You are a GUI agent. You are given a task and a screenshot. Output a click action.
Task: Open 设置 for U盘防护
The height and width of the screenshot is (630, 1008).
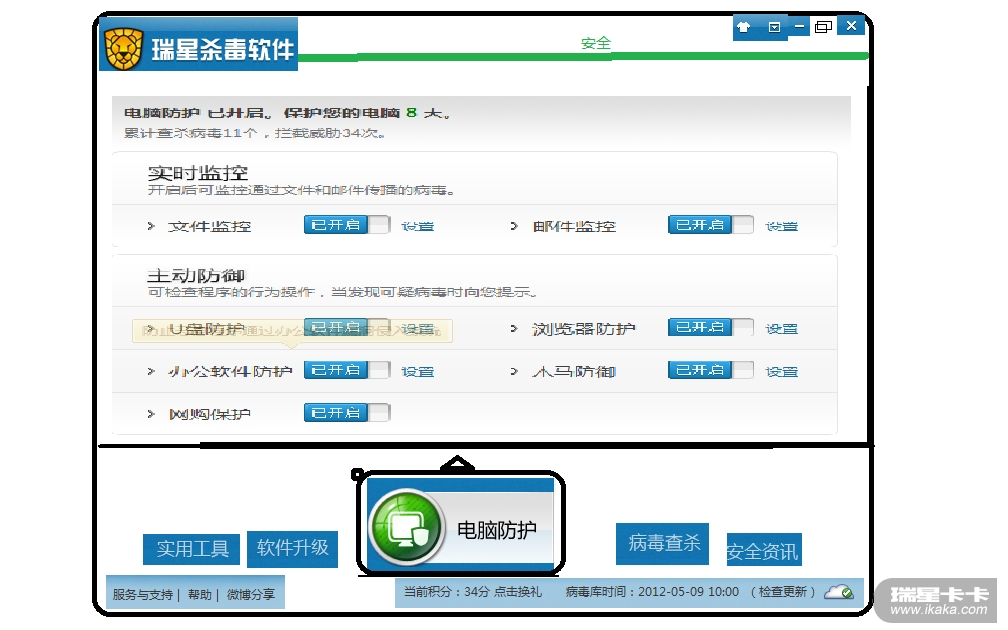point(418,329)
